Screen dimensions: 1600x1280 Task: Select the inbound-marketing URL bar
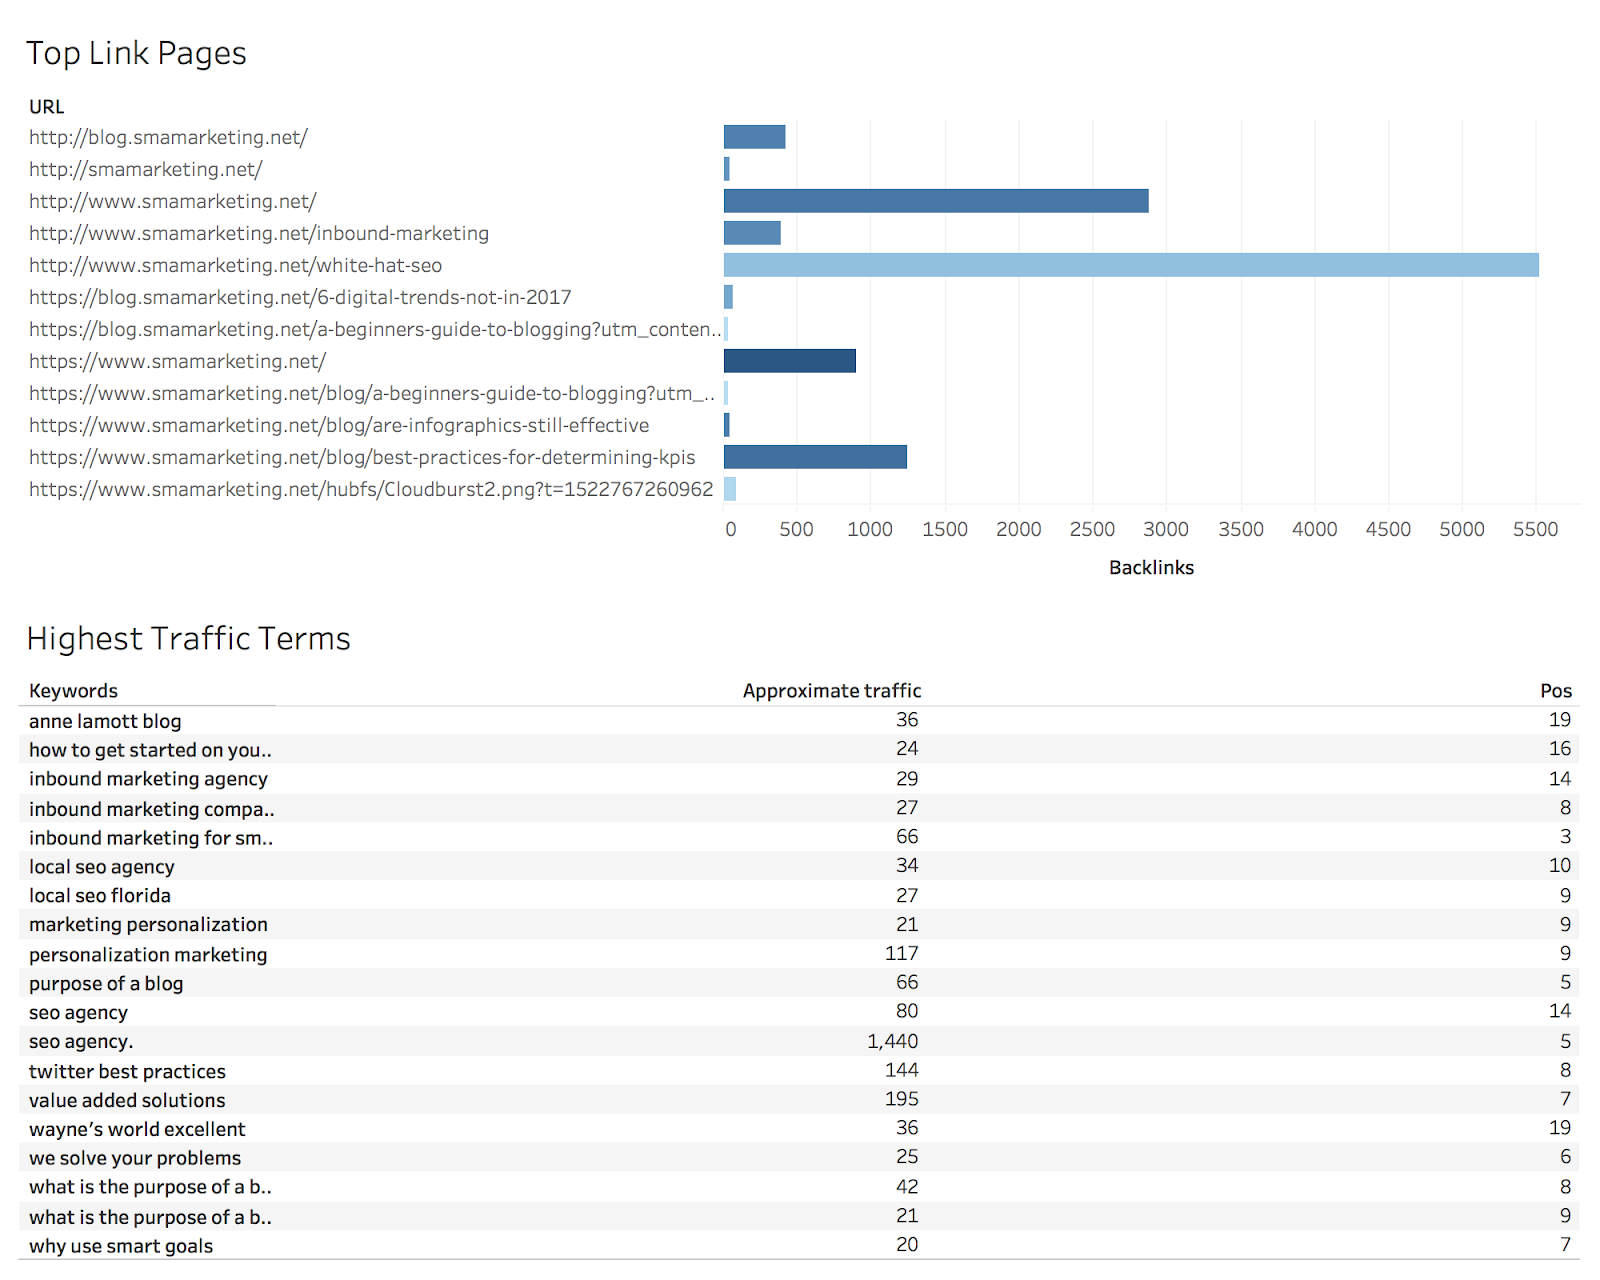click(x=752, y=233)
